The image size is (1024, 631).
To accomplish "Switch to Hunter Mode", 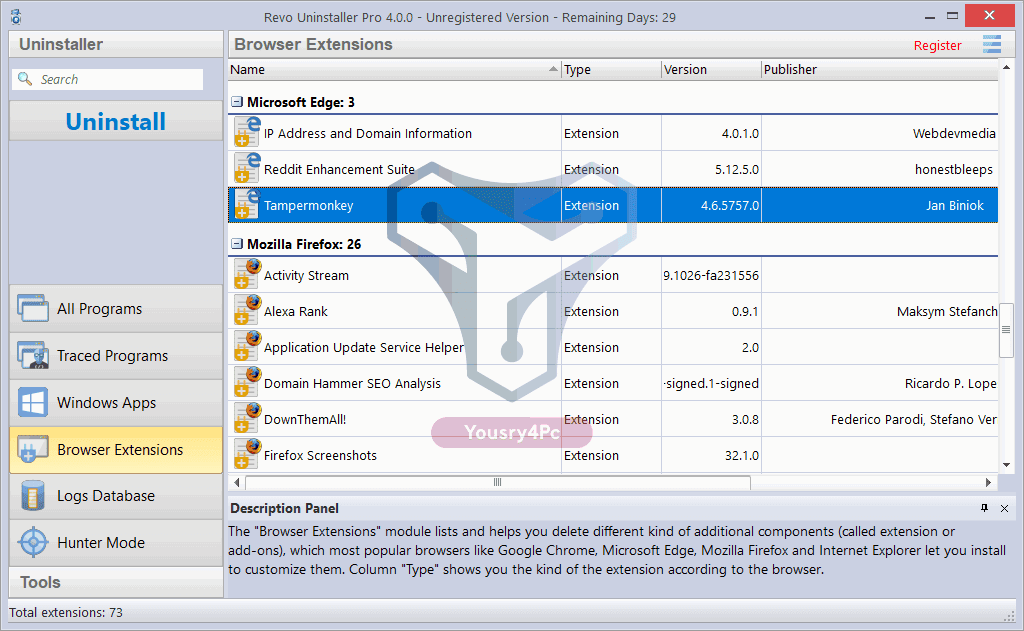I will click(116, 543).
